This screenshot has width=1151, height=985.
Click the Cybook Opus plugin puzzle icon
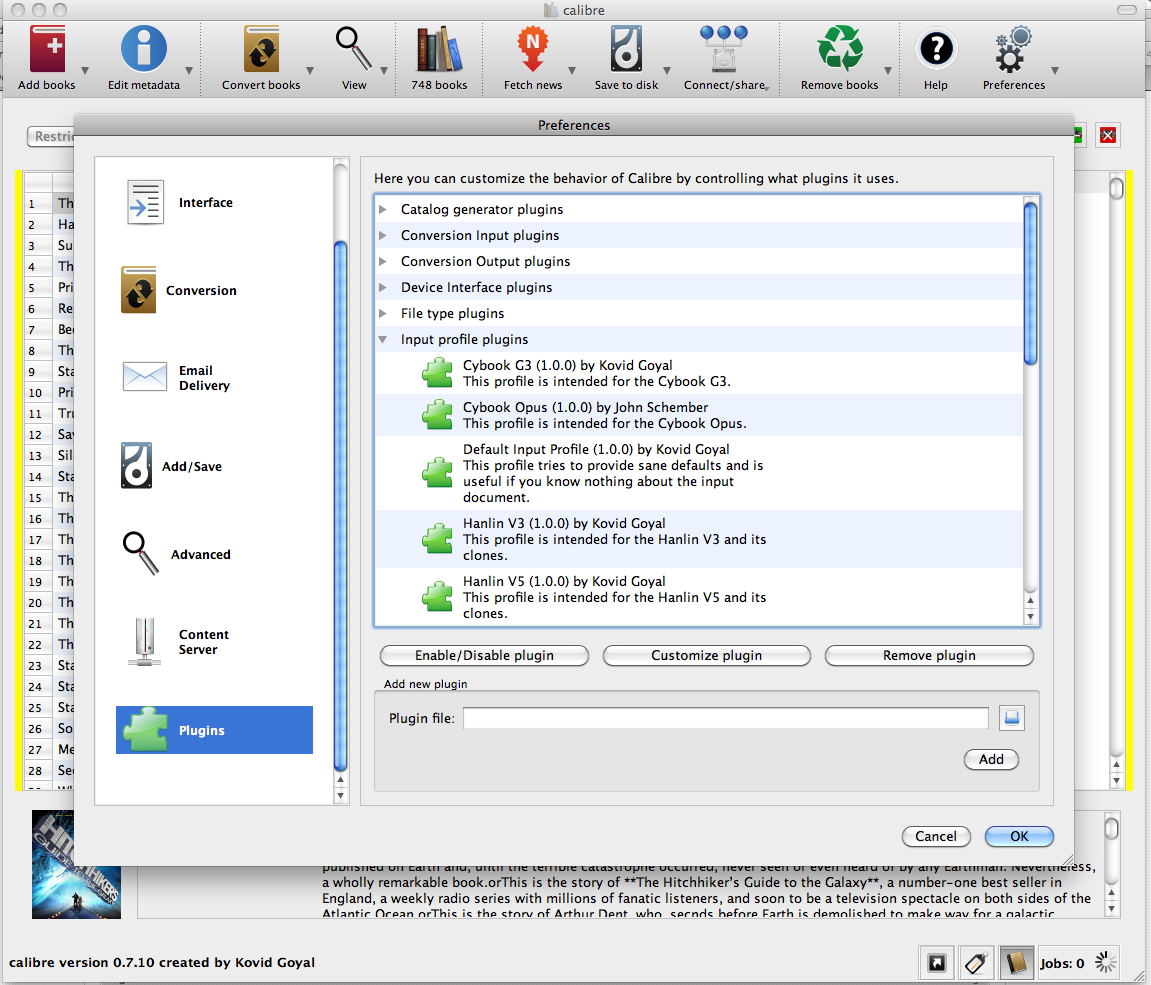click(x=437, y=415)
